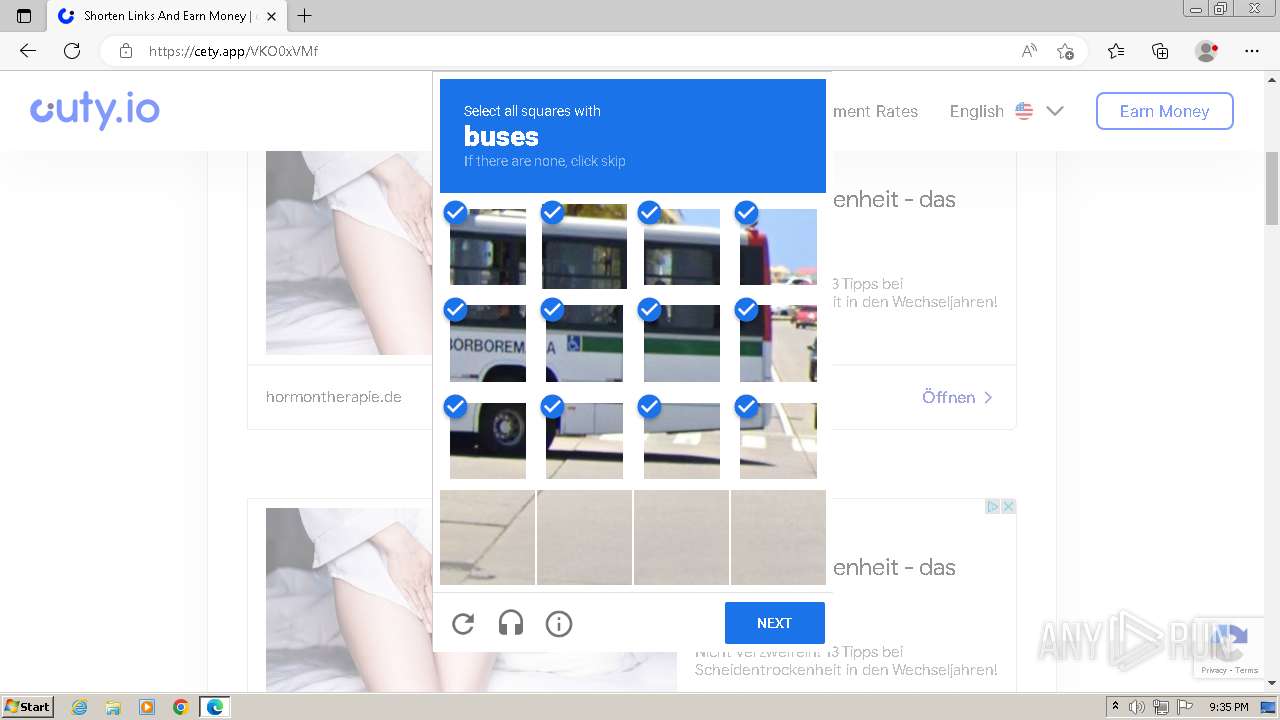Select the last tile of the bottom pavement row
Screen dimensions: 1280x720
[778, 537]
